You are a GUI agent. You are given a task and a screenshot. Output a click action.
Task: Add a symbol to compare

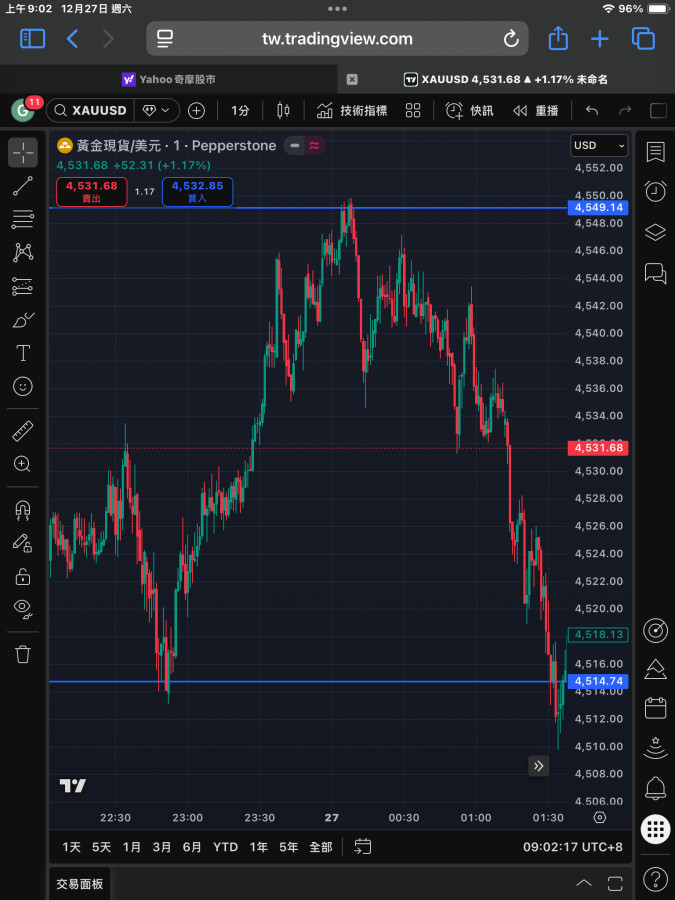196,110
